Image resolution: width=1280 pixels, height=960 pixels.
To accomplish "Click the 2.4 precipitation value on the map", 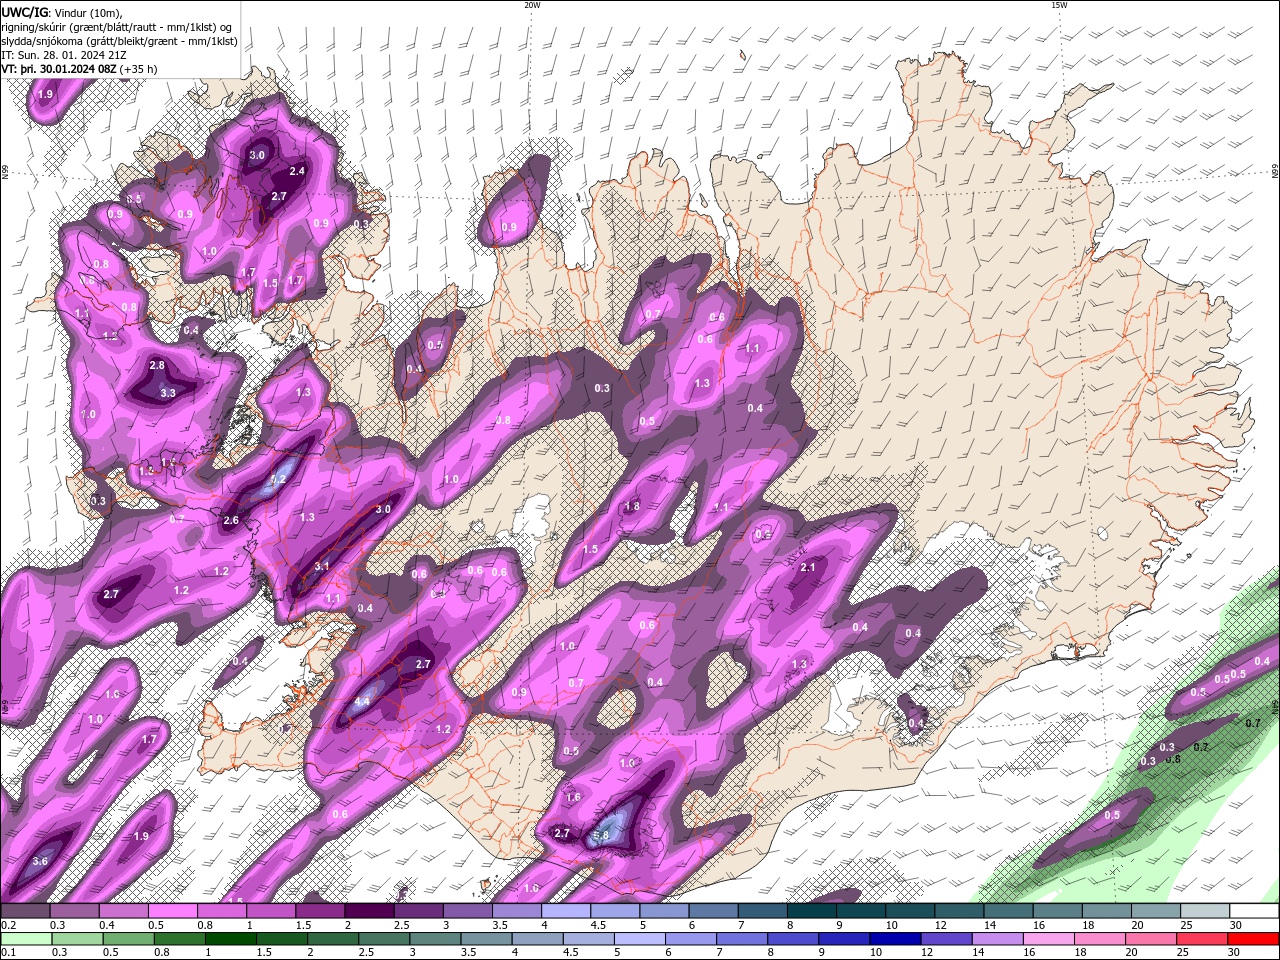I will click(x=297, y=171).
